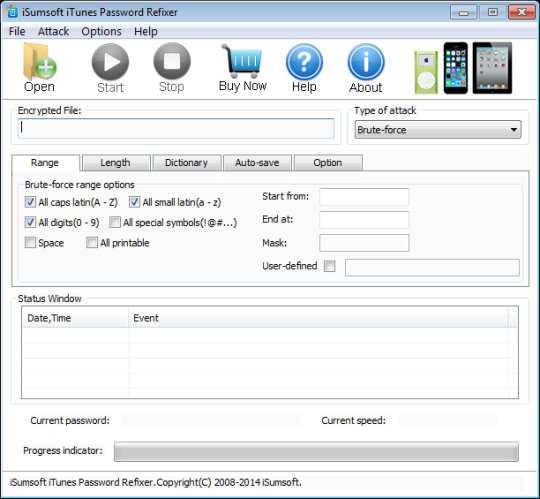Click the Mask field
The image size is (540, 499).
click(364, 243)
